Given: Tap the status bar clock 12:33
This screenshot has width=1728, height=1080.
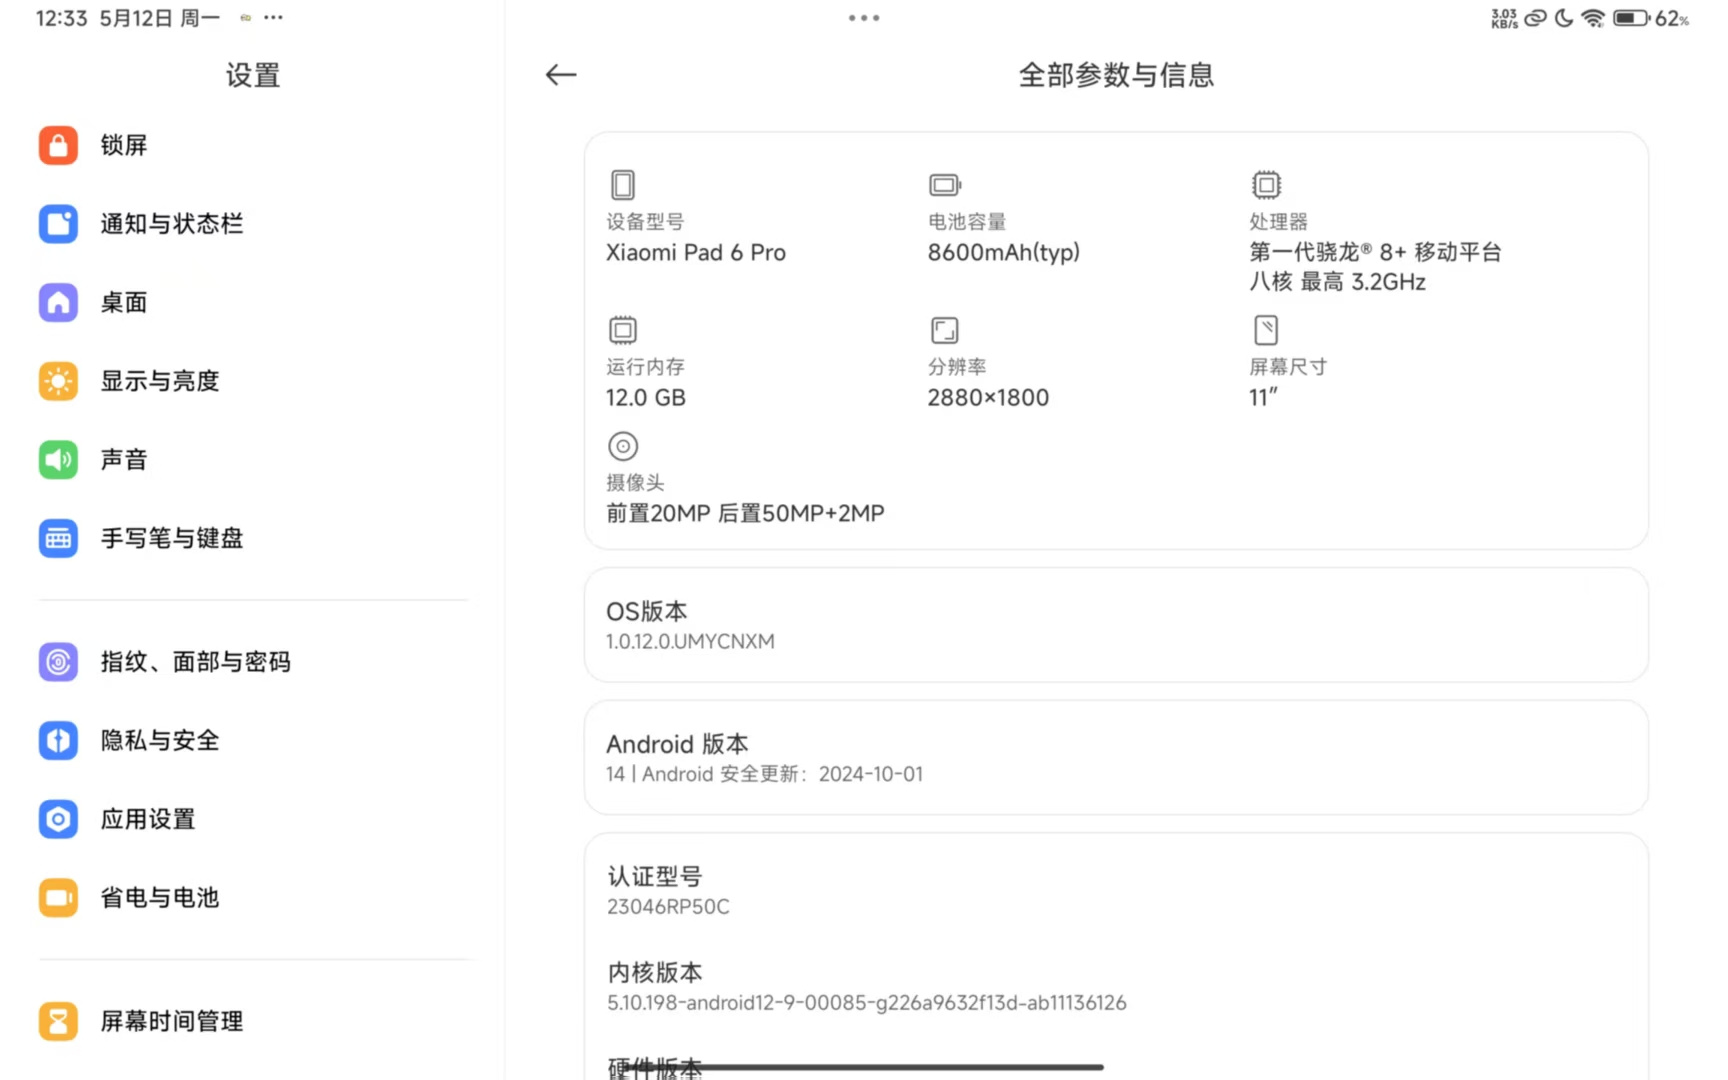Looking at the screenshot, I should 62,18.
